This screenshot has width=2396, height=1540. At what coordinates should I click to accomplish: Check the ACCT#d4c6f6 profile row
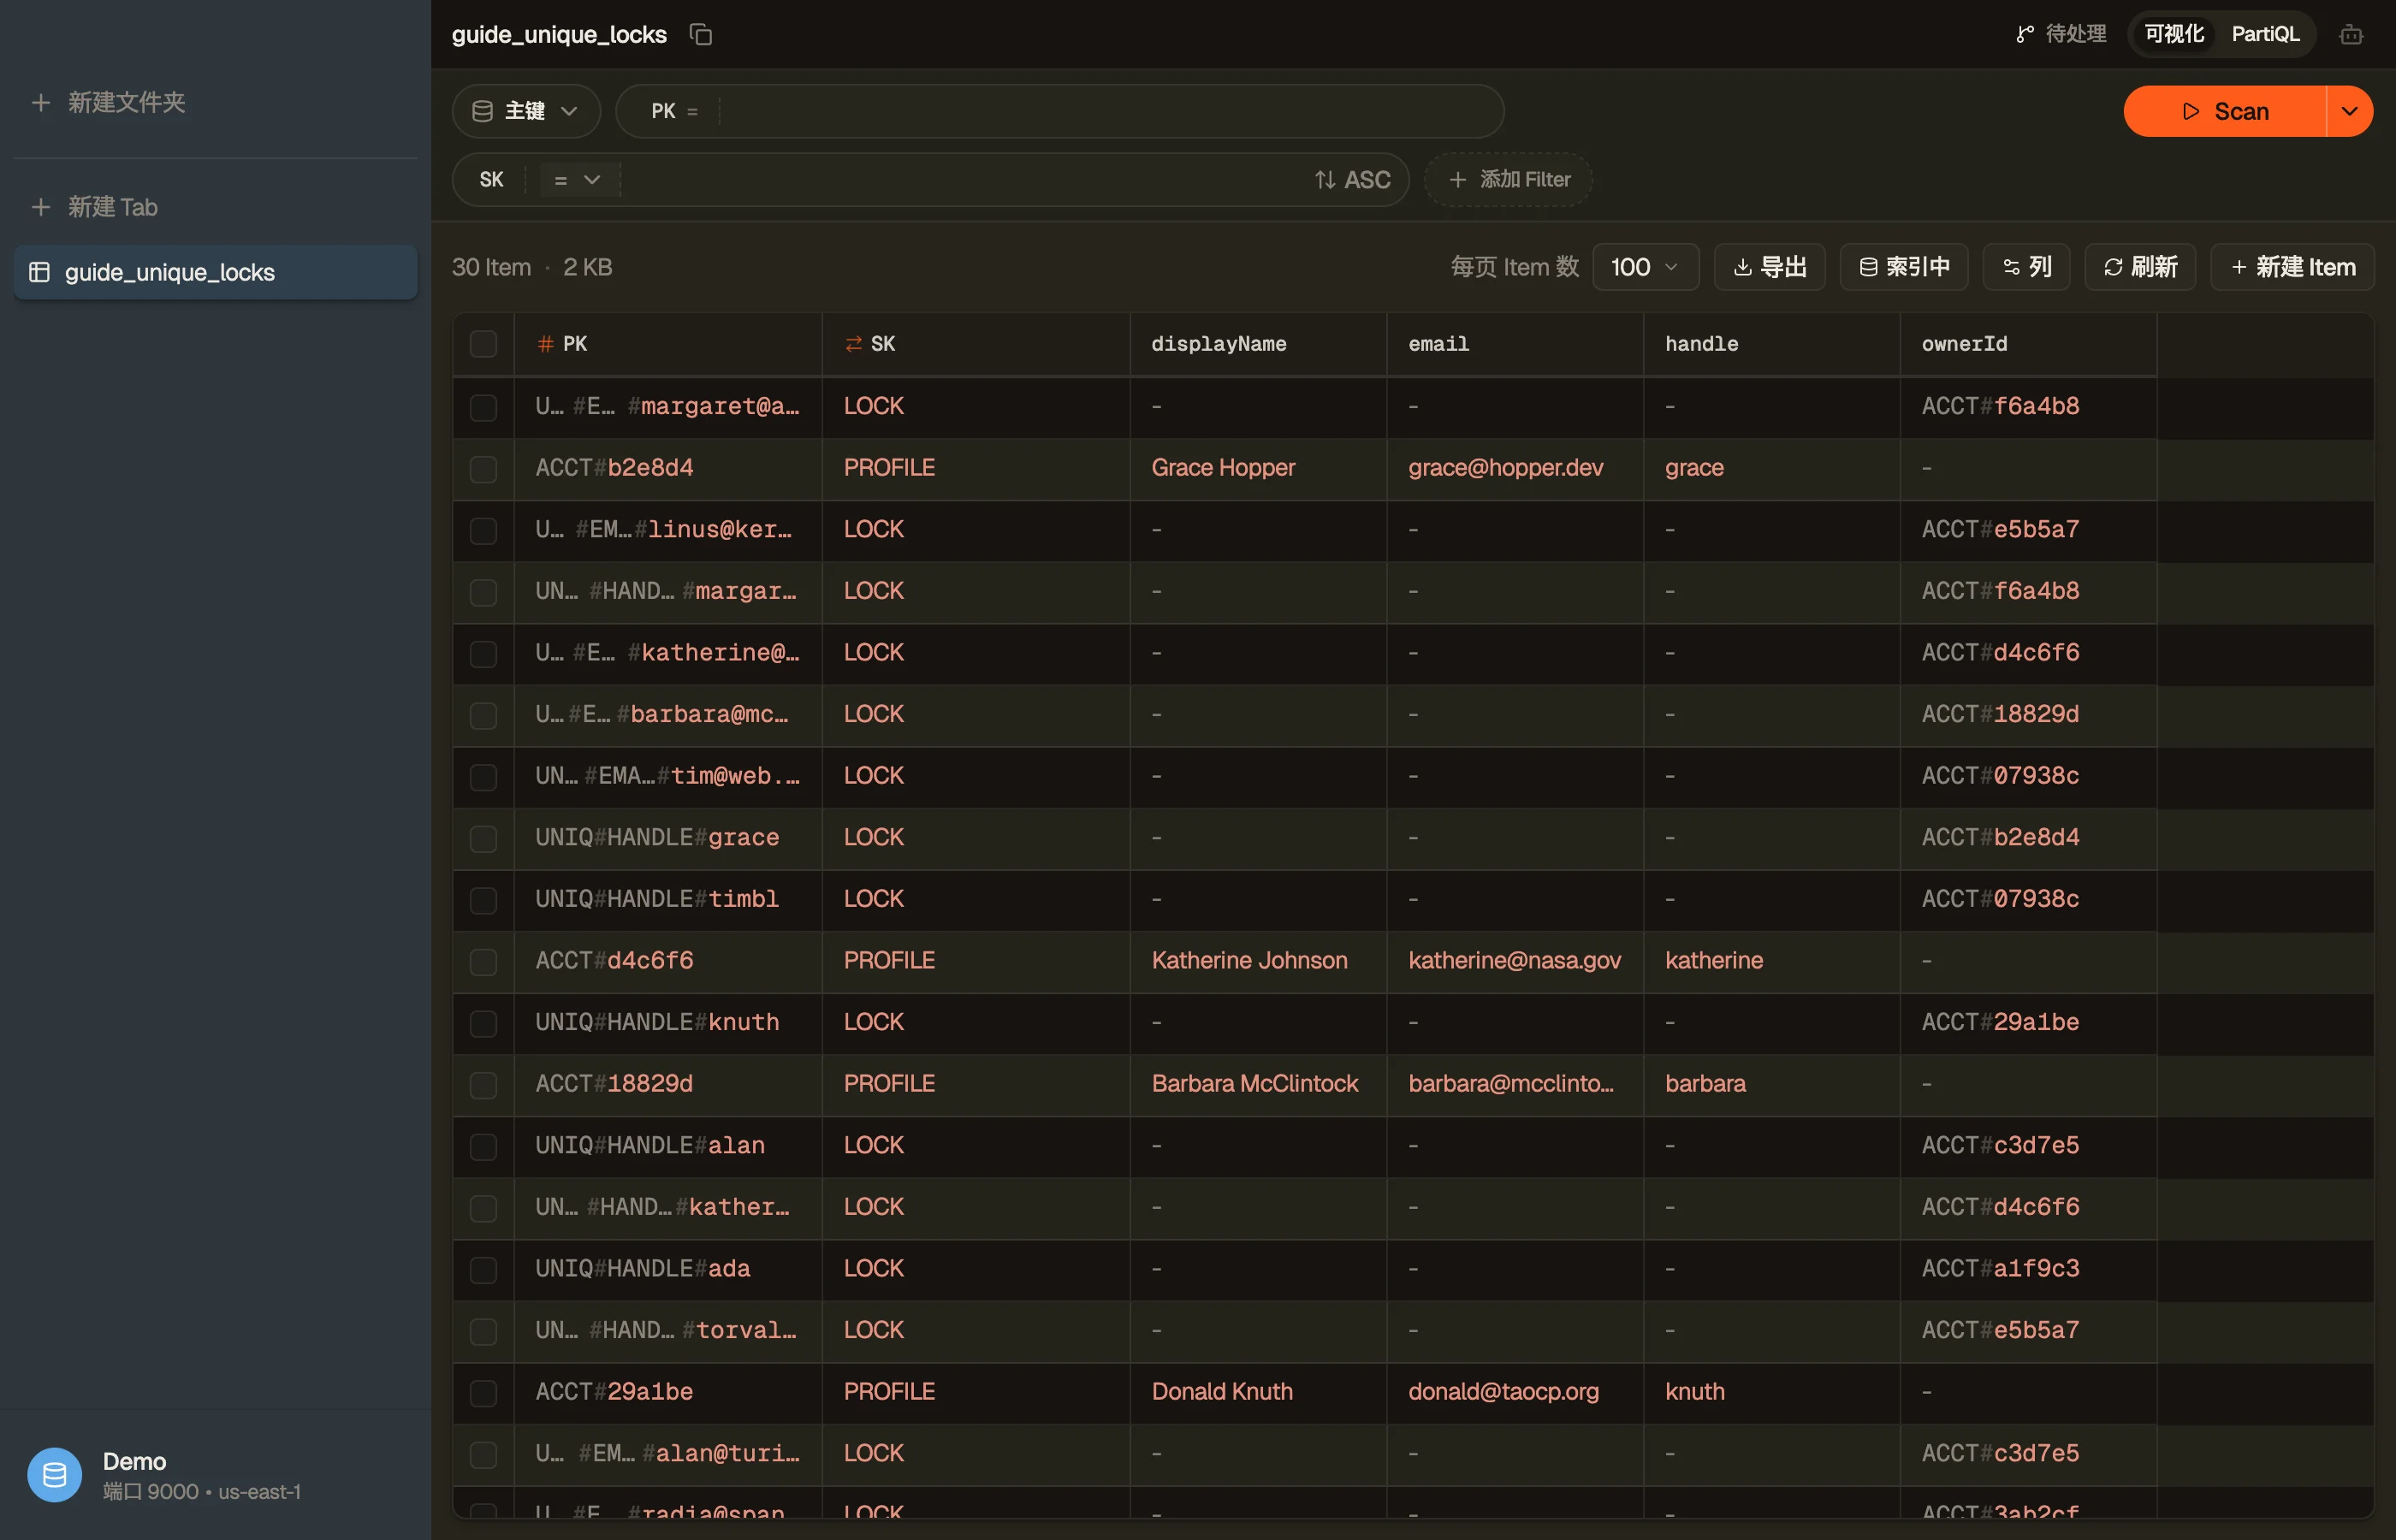click(x=483, y=961)
